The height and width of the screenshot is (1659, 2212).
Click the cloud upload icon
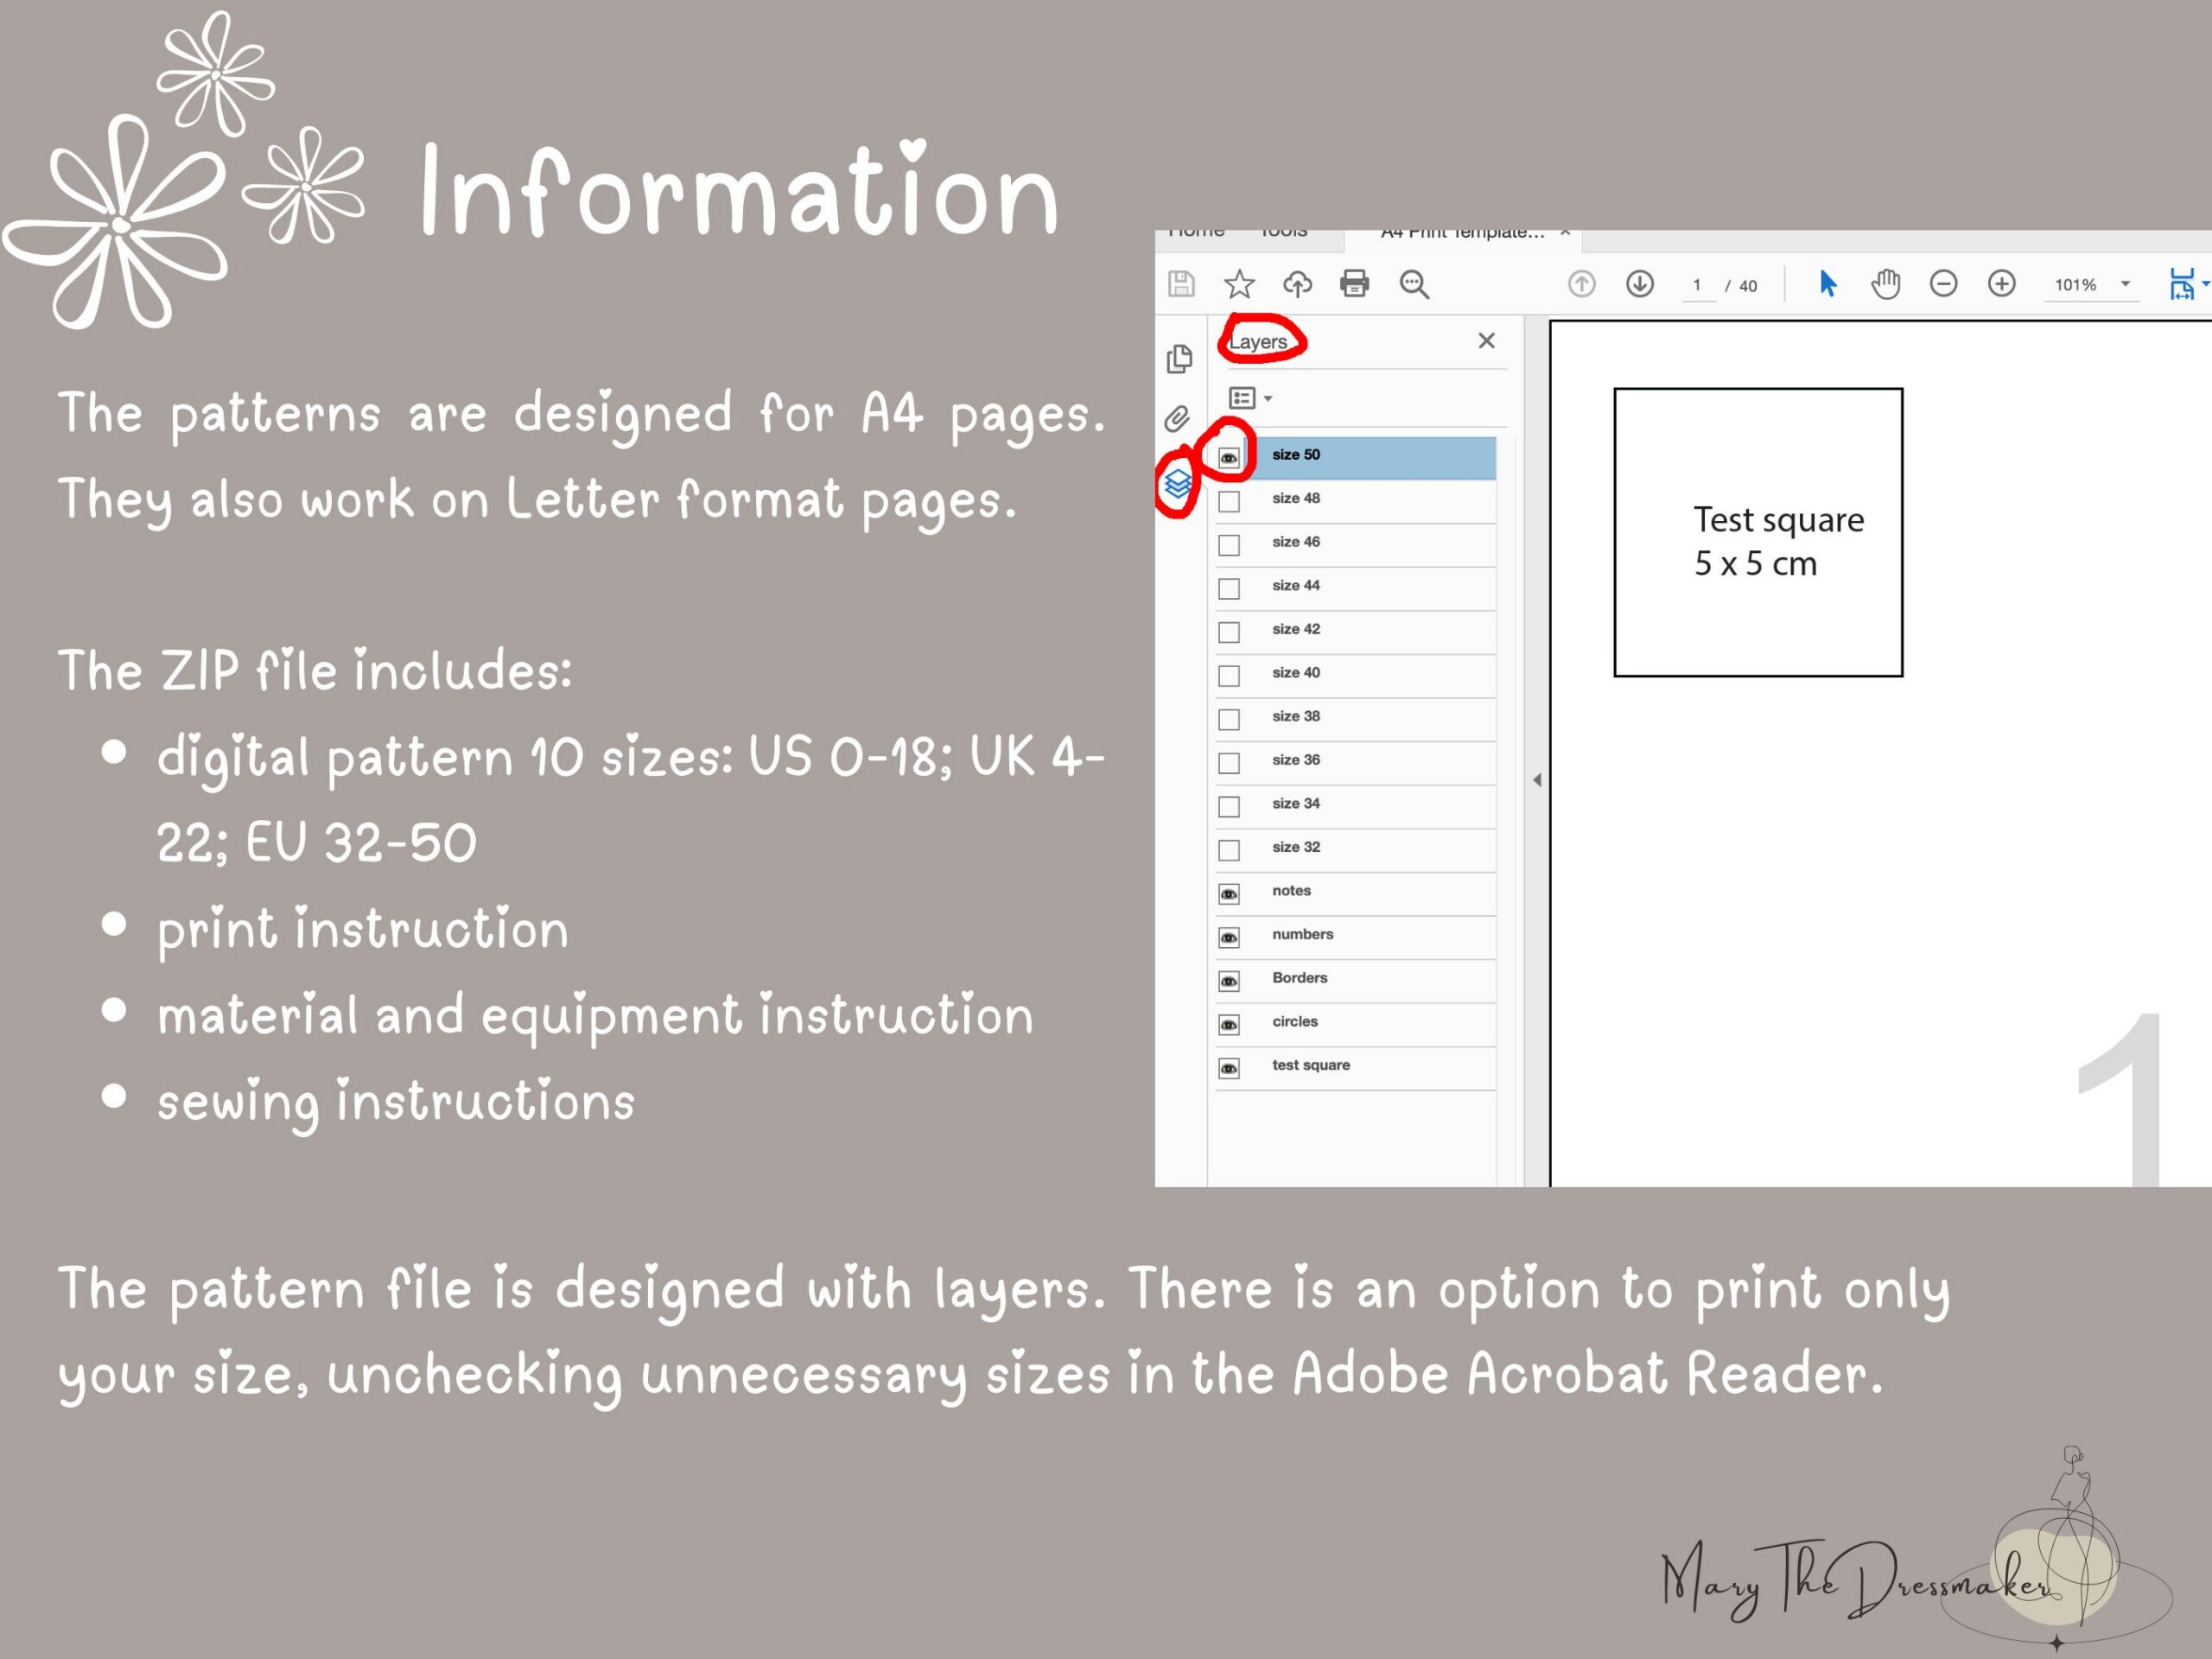pos(1297,284)
